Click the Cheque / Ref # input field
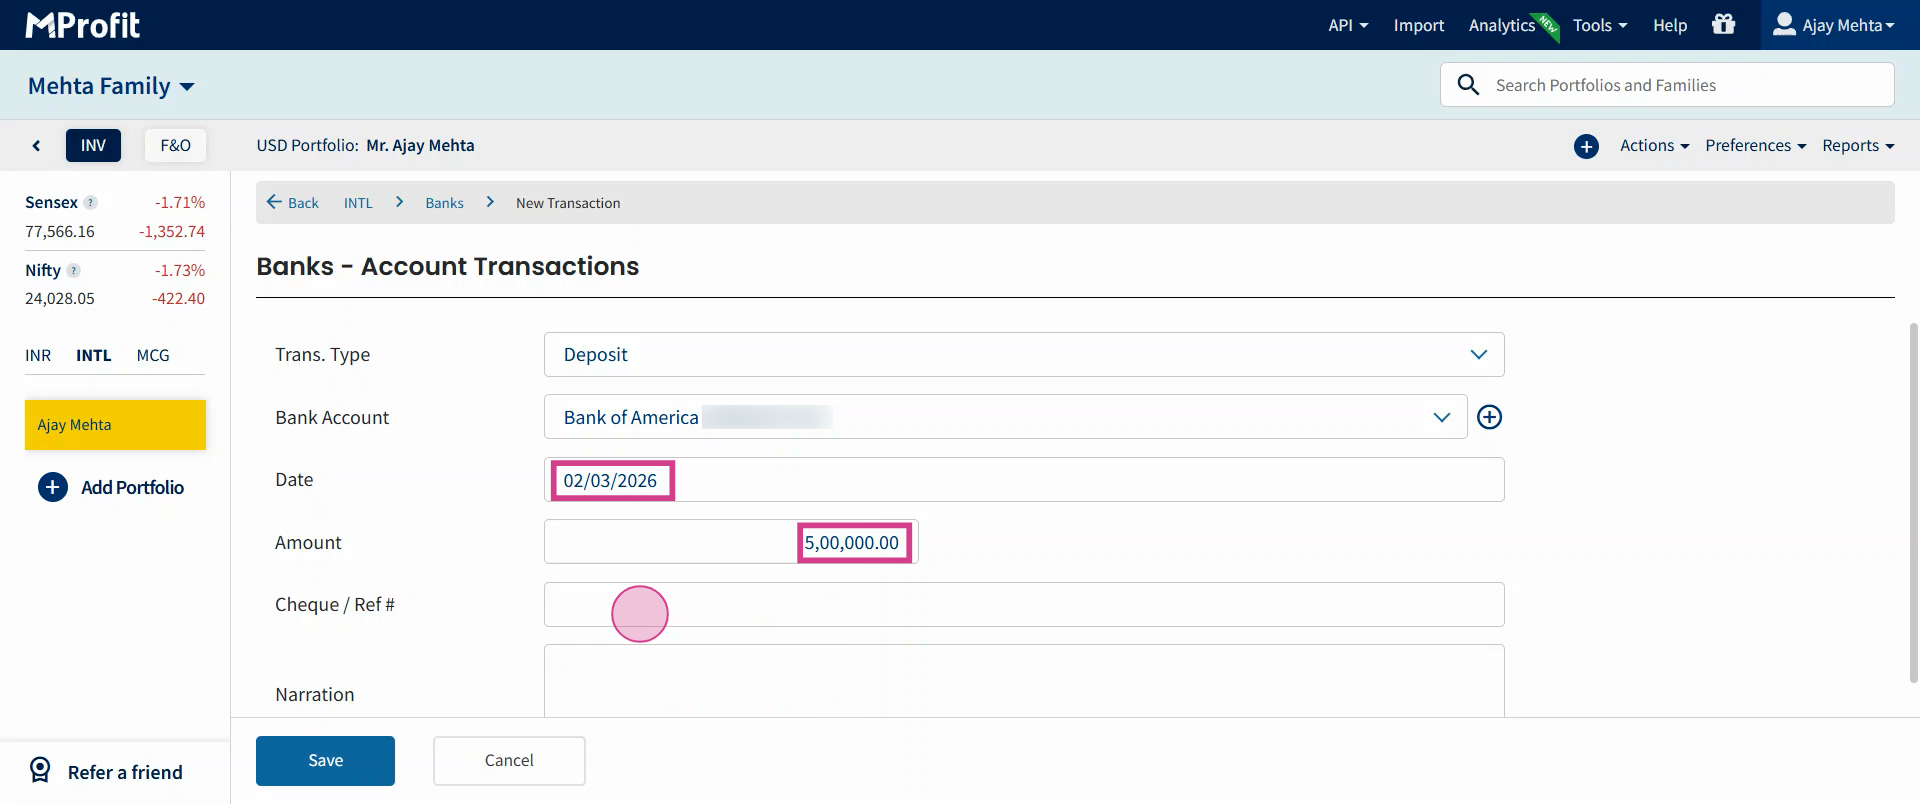 pyautogui.click(x=1023, y=605)
